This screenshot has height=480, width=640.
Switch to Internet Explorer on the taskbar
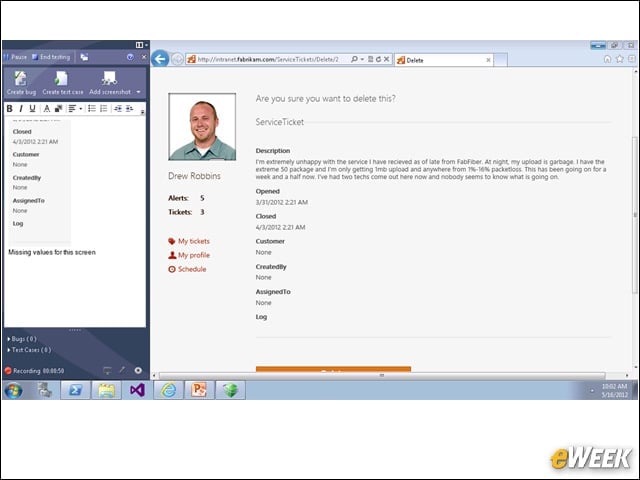click(169, 390)
